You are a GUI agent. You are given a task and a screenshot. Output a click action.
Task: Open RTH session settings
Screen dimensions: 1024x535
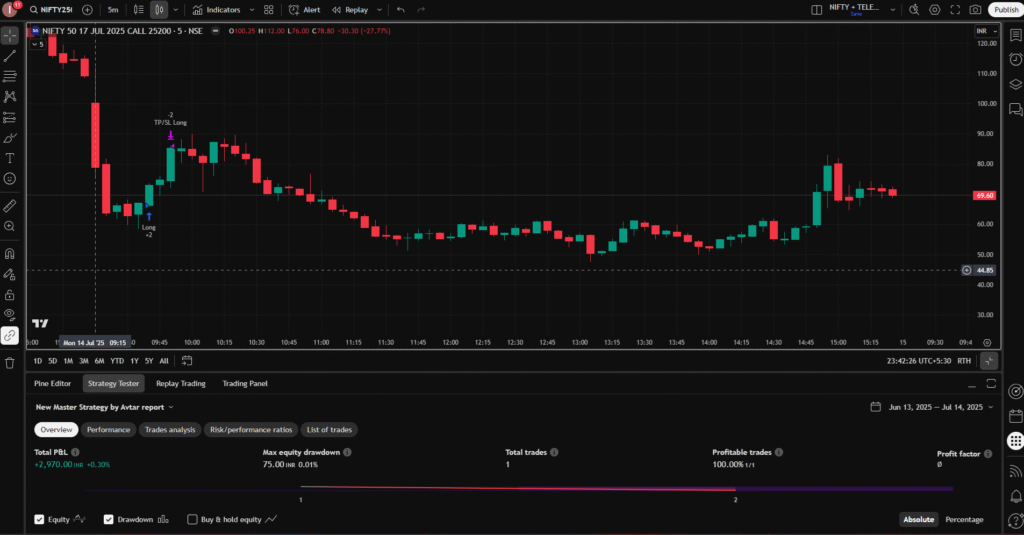964,361
